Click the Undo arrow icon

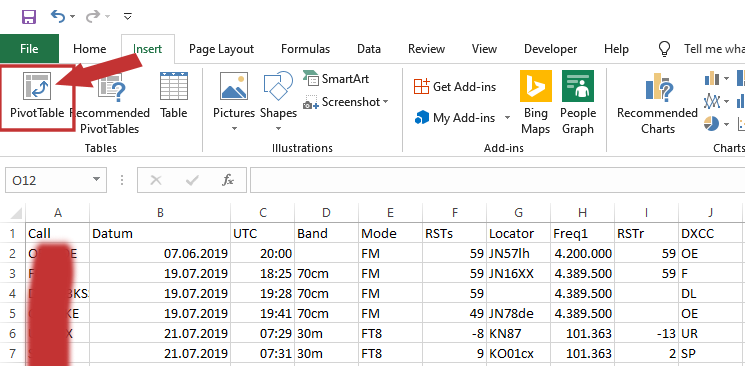click(58, 17)
